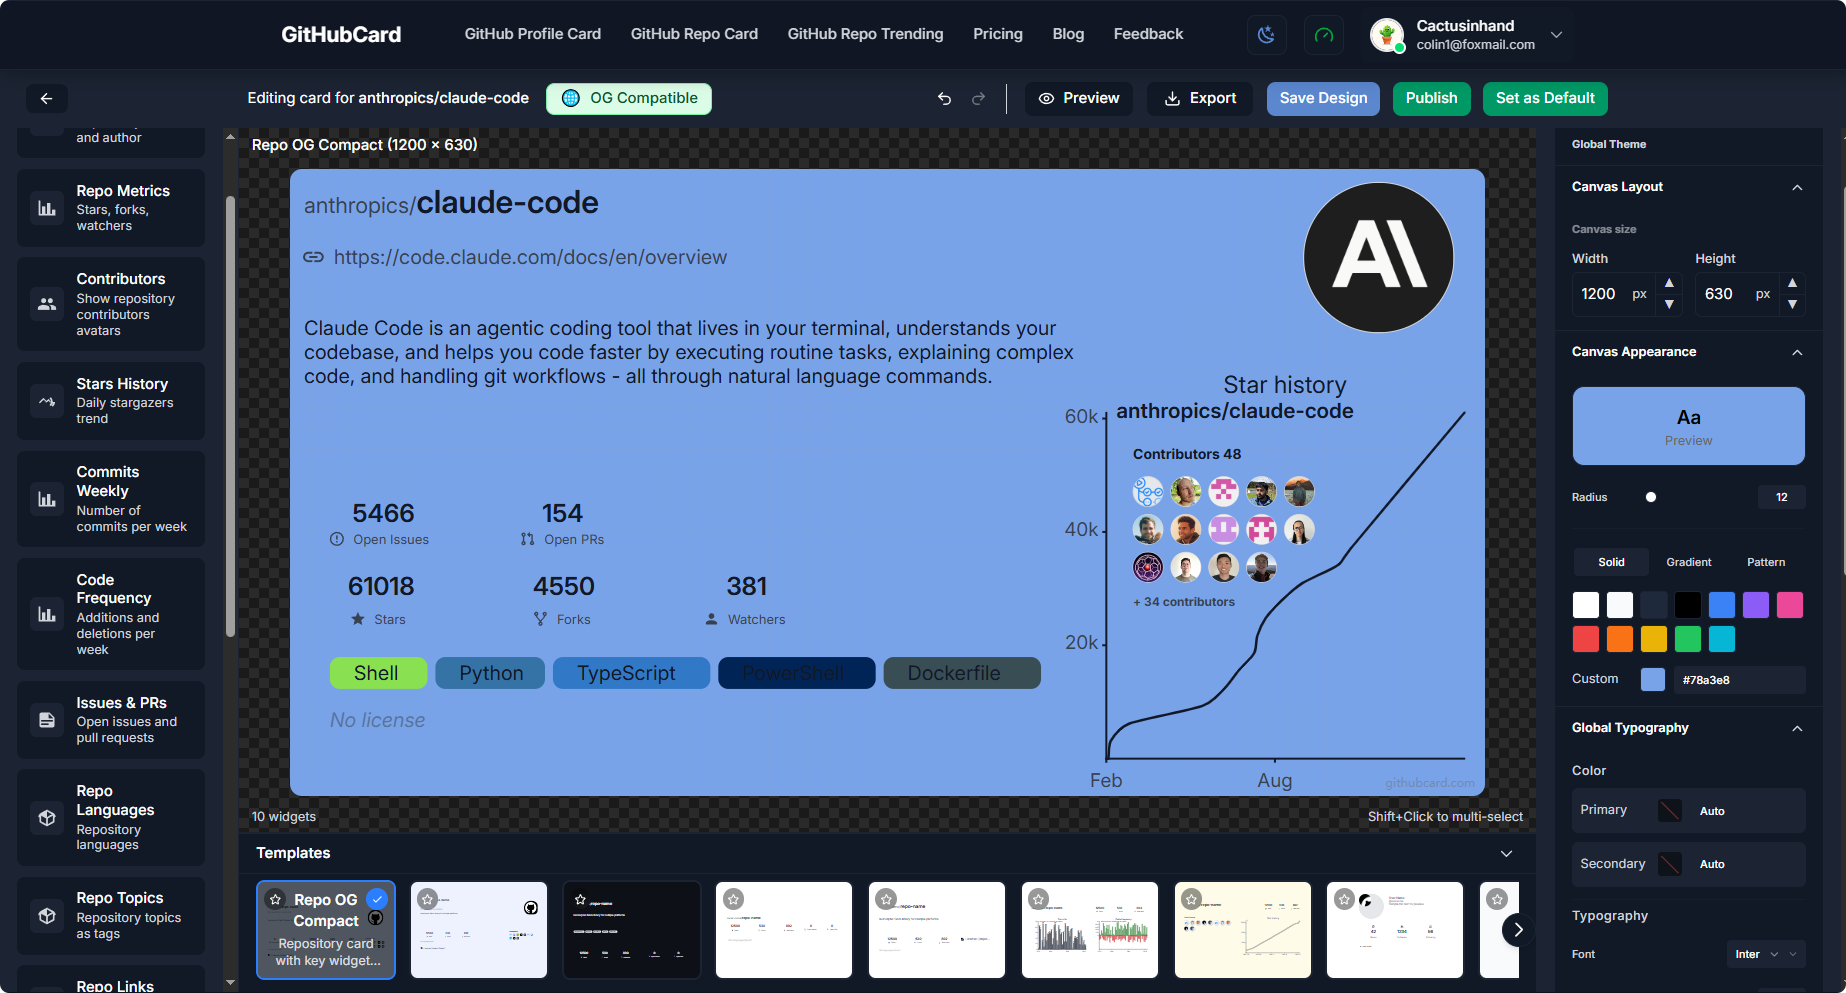The width and height of the screenshot is (1846, 993).
Task: Click the Open Issues circle icon
Action: point(337,539)
